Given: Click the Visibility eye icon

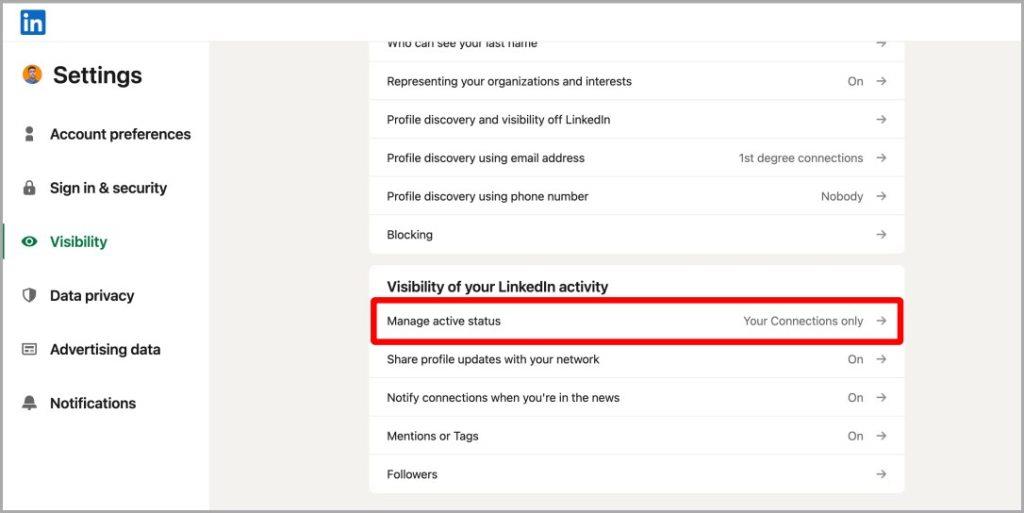Looking at the screenshot, I should [x=29, y=241].
